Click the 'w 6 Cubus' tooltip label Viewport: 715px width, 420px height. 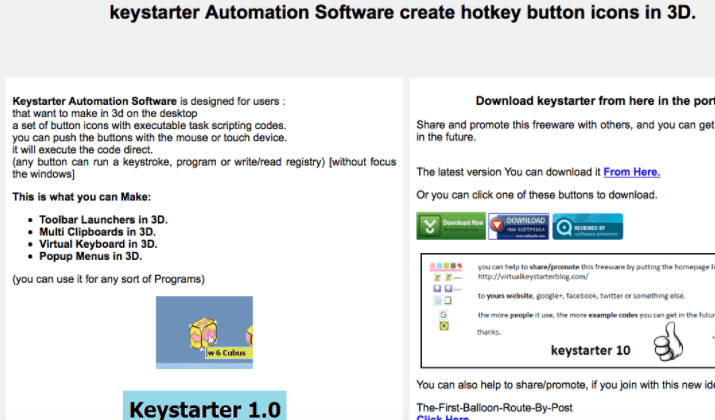point(227,353)
